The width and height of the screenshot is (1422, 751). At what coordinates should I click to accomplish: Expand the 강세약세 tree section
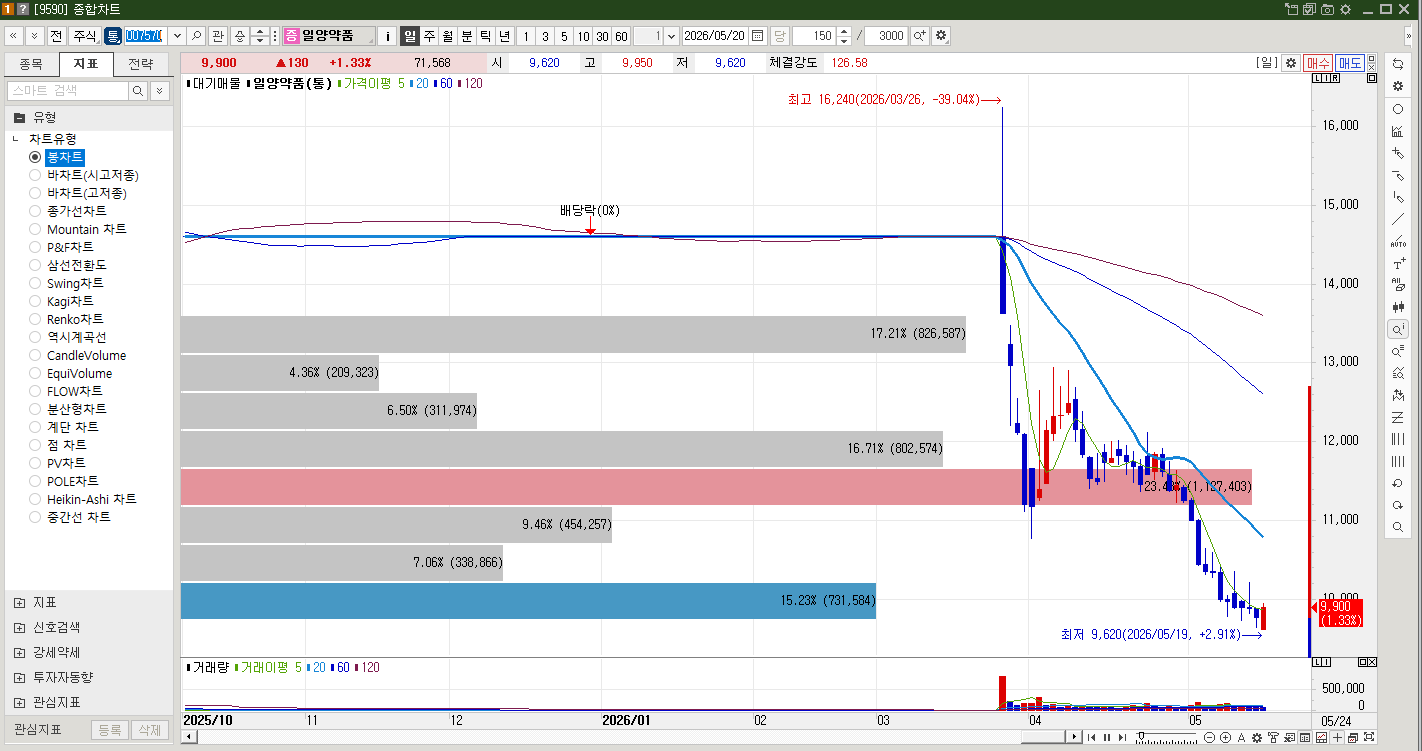coord(19,653)
